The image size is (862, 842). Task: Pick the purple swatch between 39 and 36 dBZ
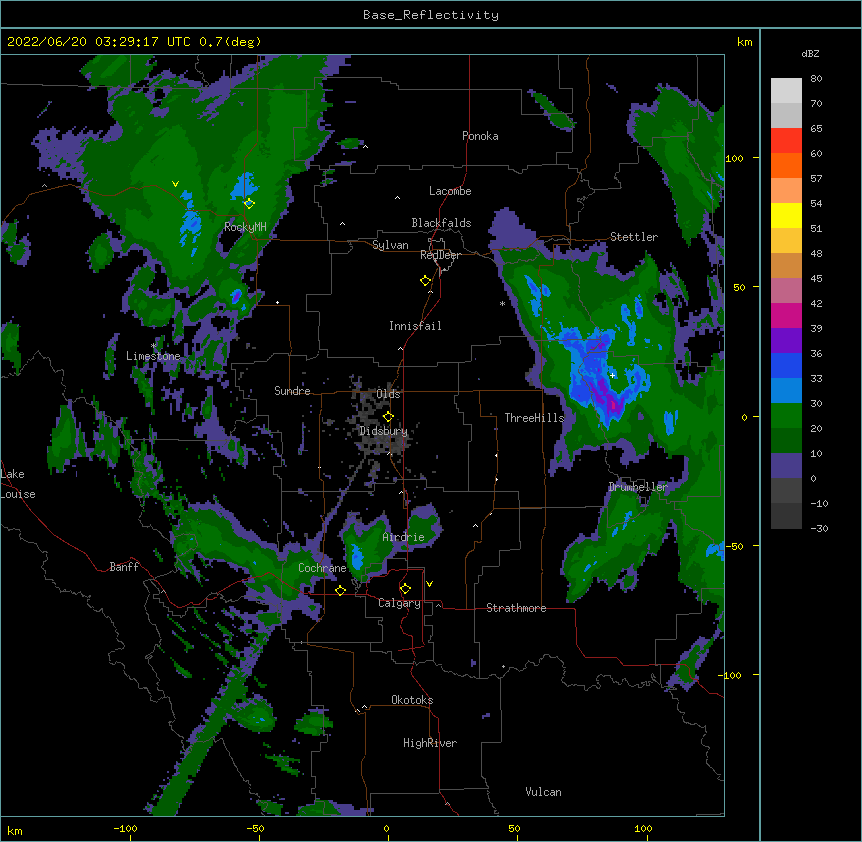pos(786,341)
